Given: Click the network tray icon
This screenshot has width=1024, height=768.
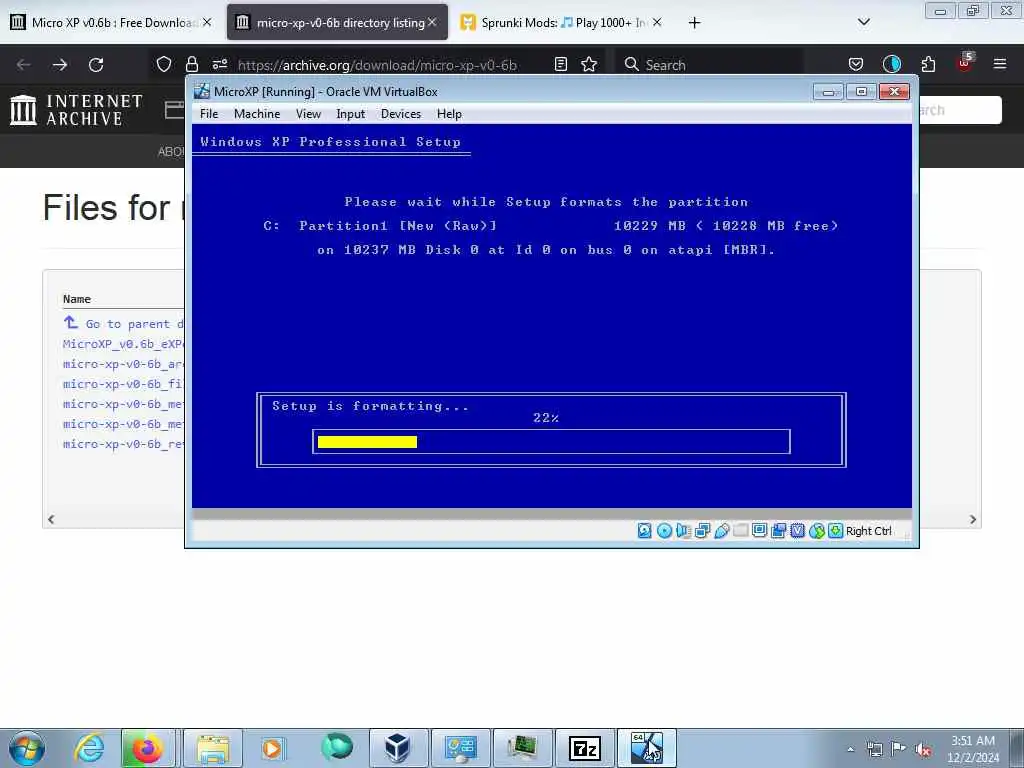Looking at the screenshot, I should click(874, 749).
